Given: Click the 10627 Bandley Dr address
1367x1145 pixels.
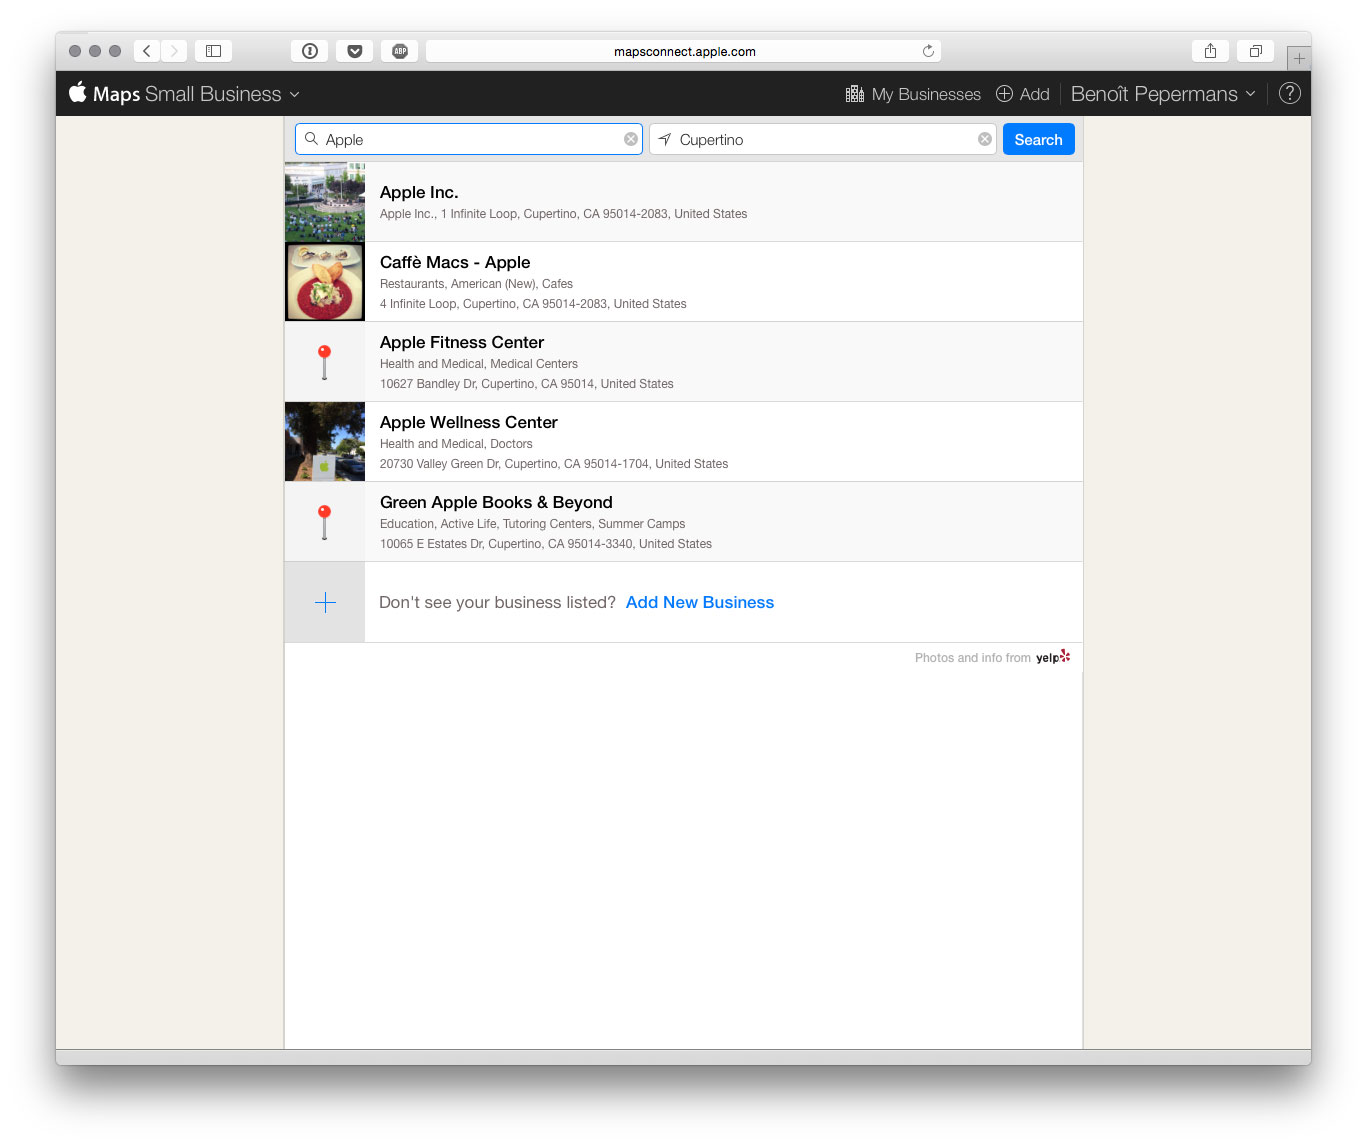Looking at the screenshot, I should pyautogui.click(x=527, y=384).
